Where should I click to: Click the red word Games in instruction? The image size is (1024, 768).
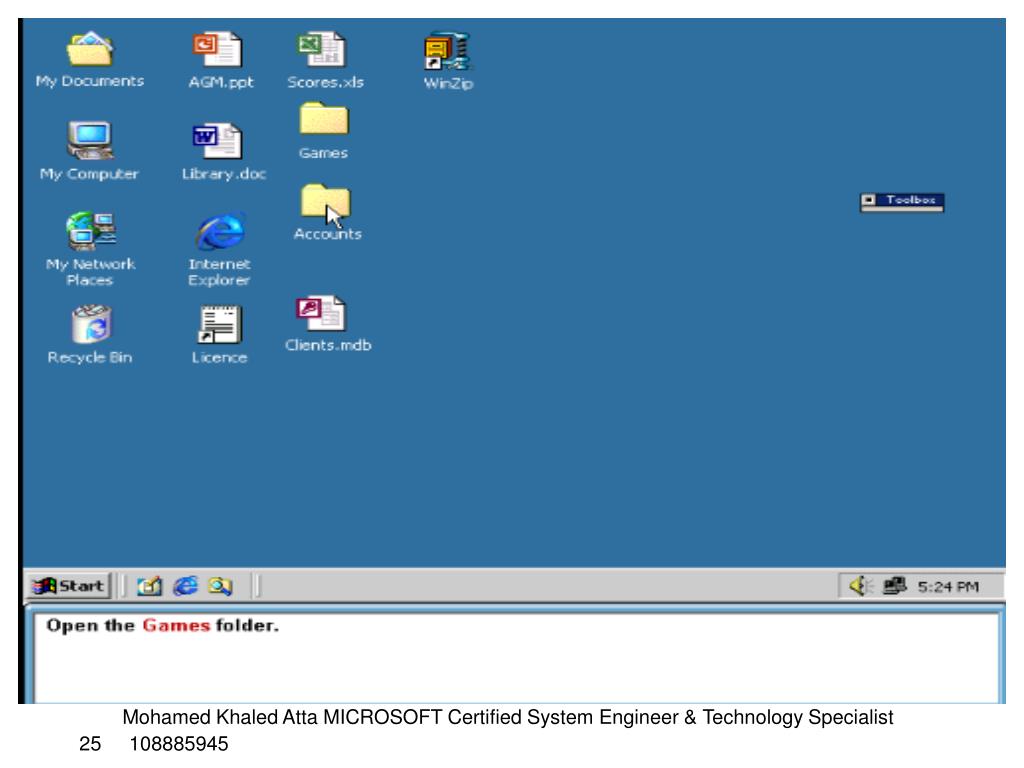pyautogui.click(x=176, y=626)
